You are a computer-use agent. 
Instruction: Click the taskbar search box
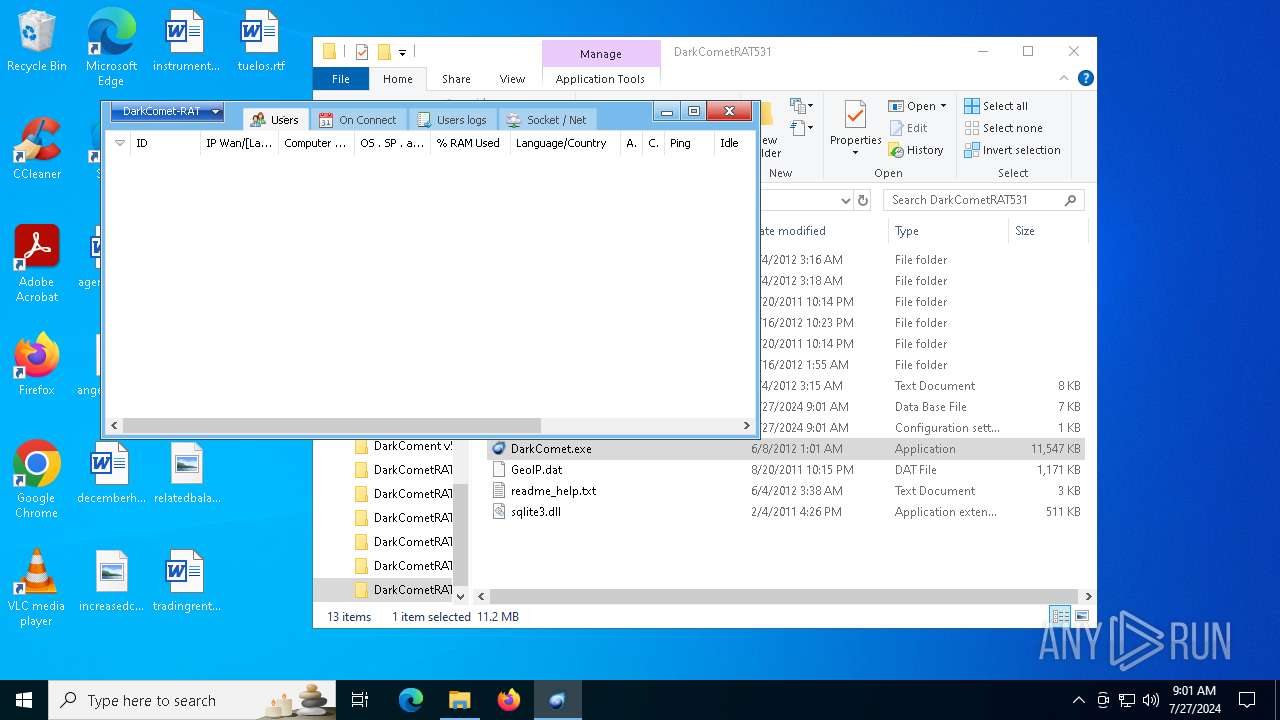click(x=192, y=700)
